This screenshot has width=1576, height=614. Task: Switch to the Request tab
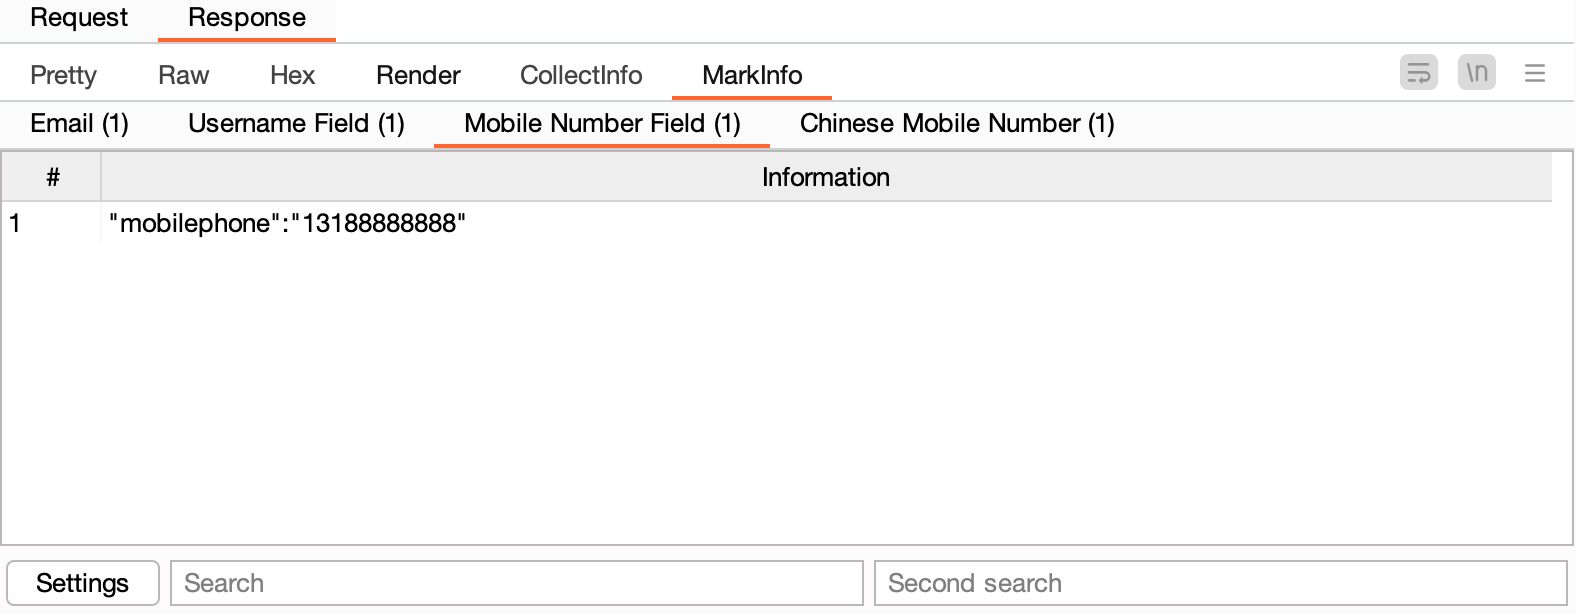pos(79,18)
